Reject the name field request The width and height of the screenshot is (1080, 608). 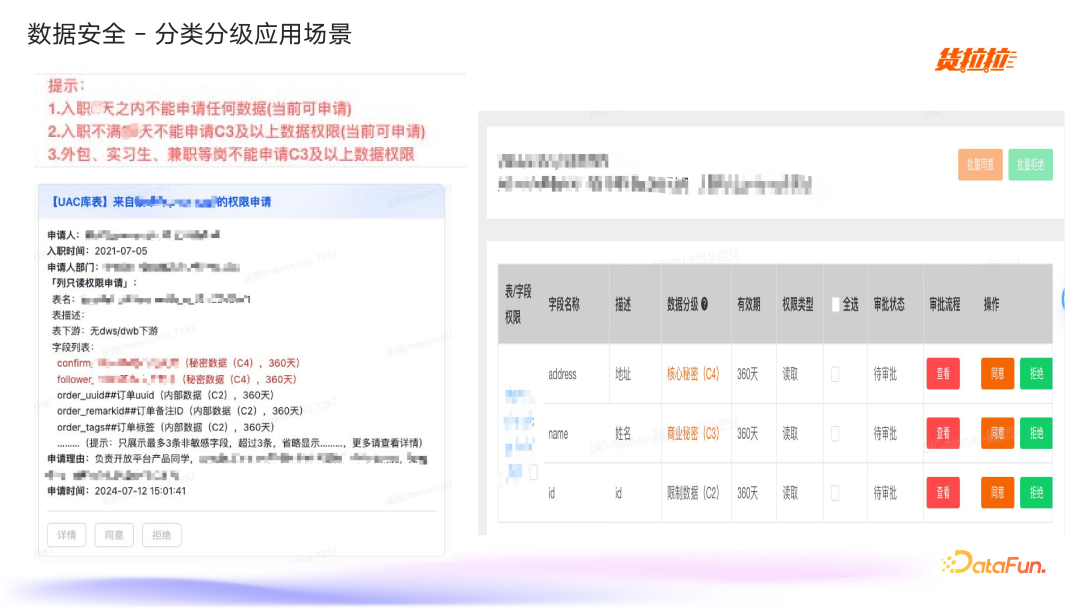1036,433
